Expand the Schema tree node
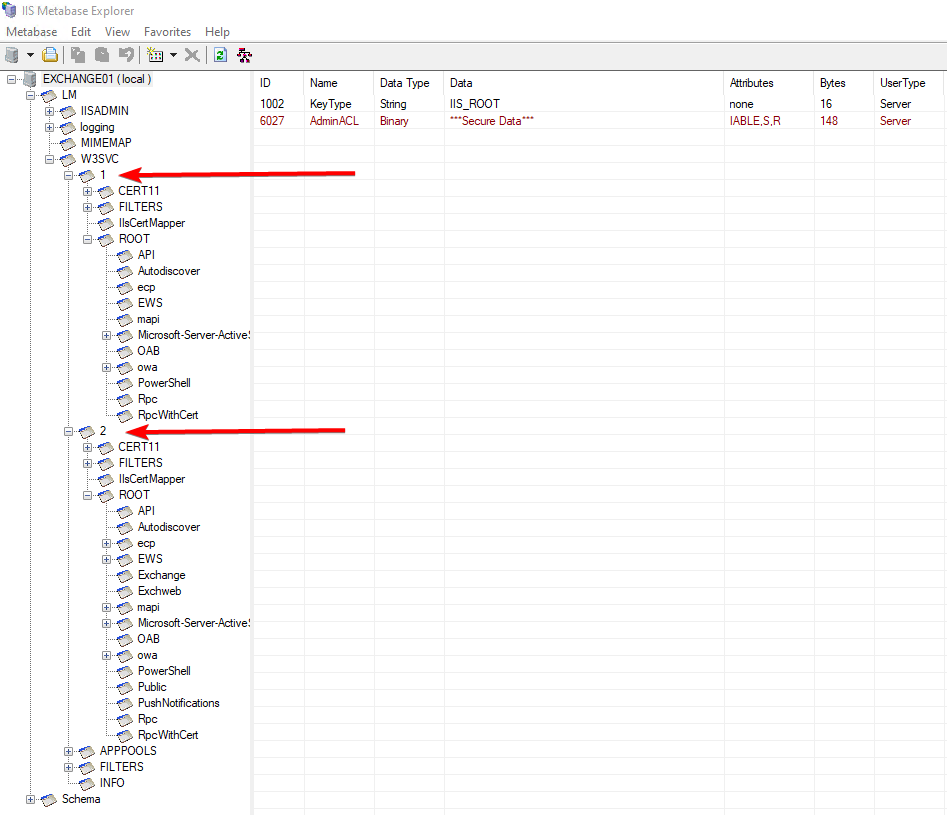The image size is (947, 815). click(x=31, y=799)
